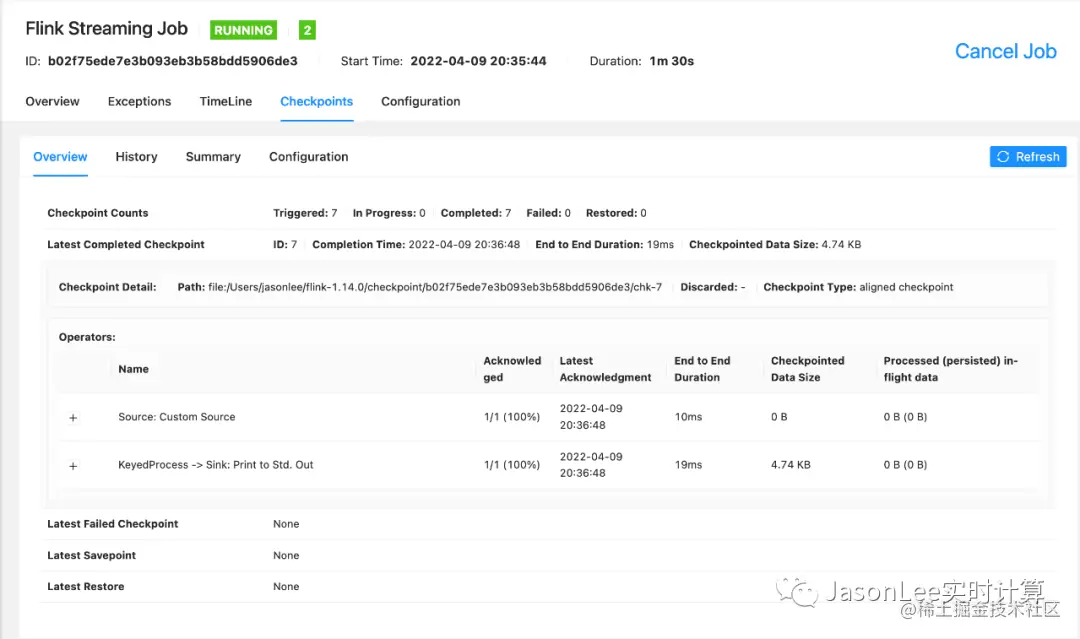Click the checkpoint path ending in chk-7
The width and height of the screenshot is (1080, 639).
[435, 287]
